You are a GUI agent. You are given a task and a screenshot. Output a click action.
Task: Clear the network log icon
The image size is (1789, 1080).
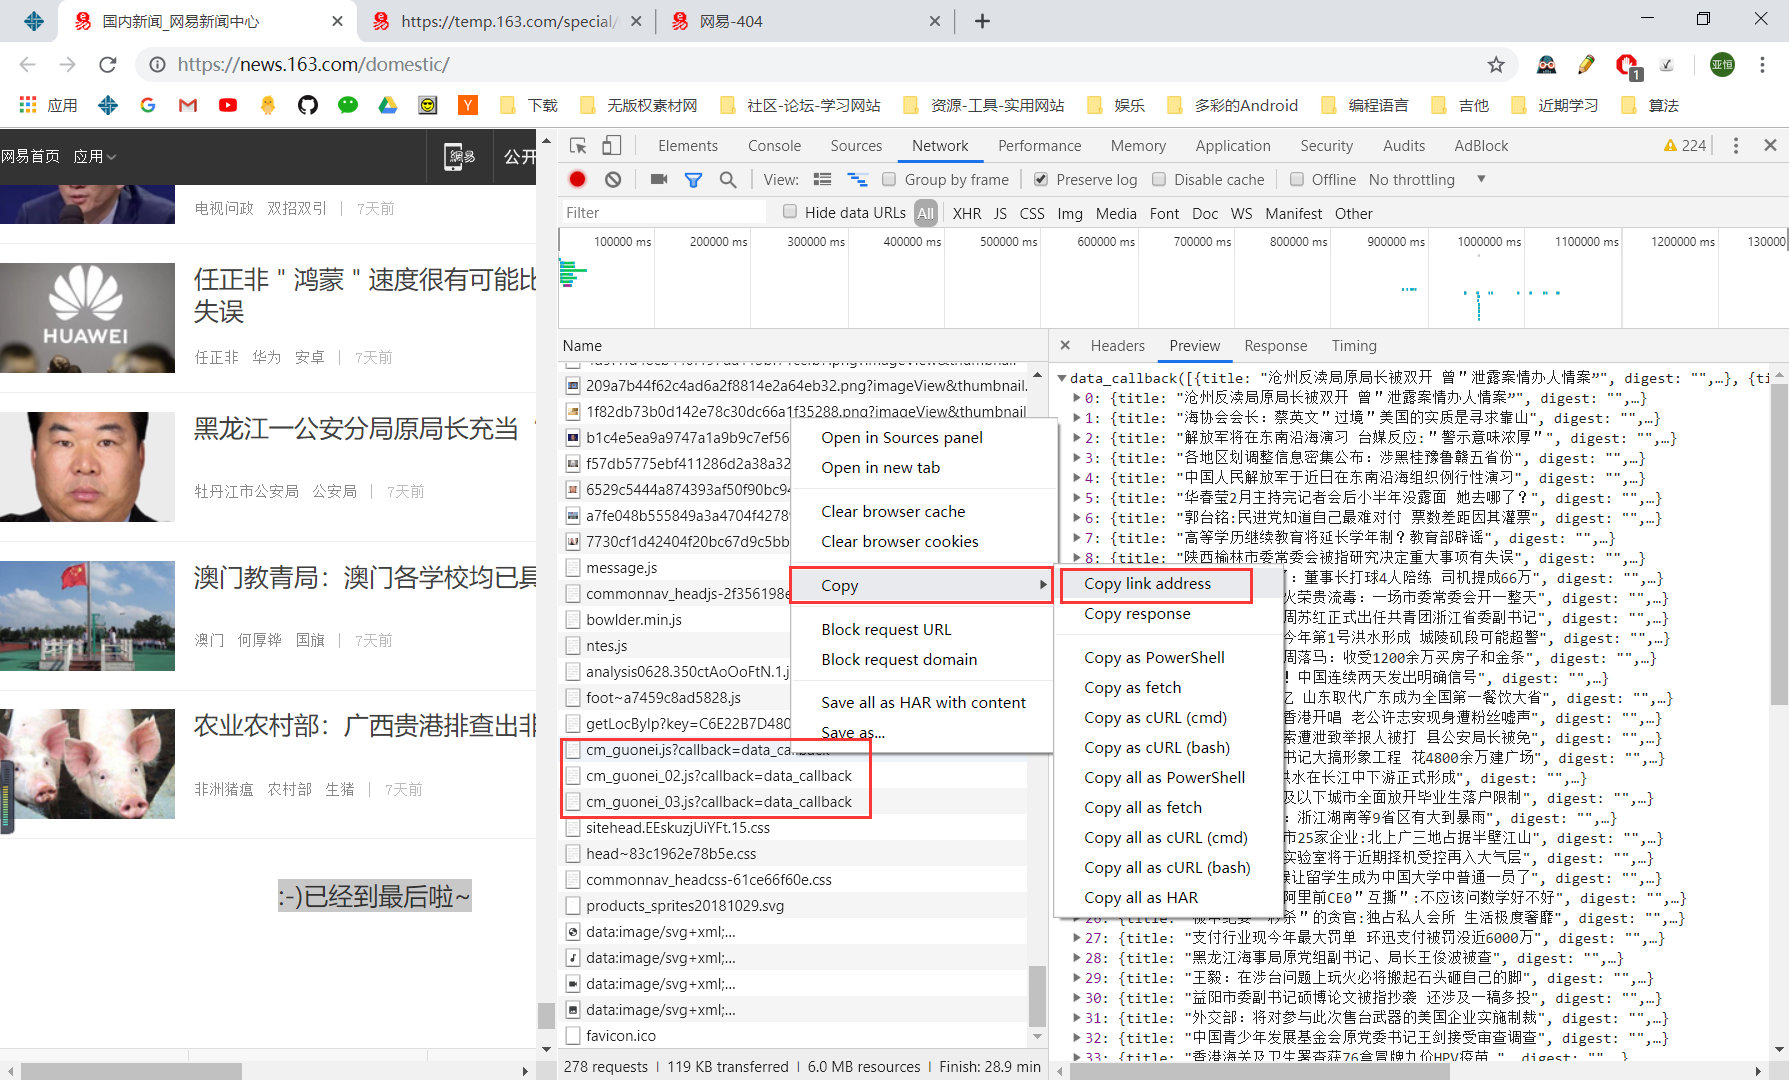tap(613, 179)
